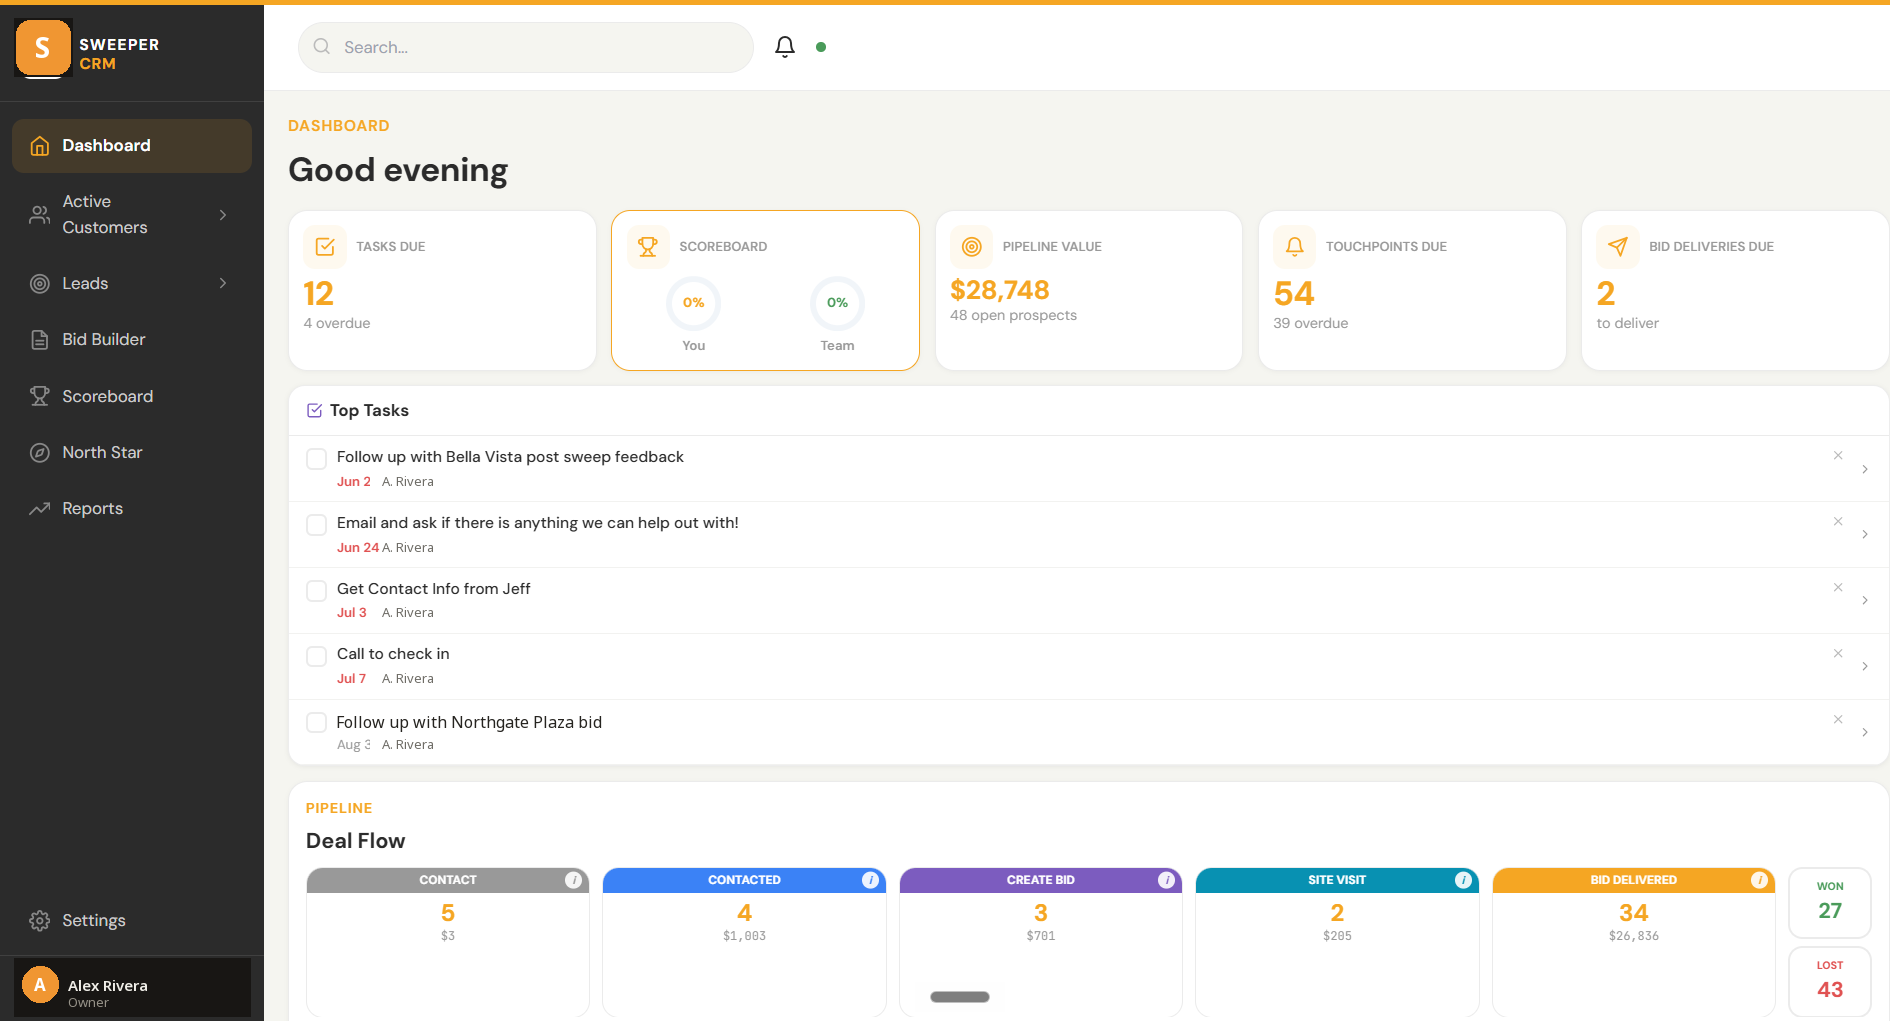
Task: Click the info icon on the Site Visit stage
Action: (1464, 880)
